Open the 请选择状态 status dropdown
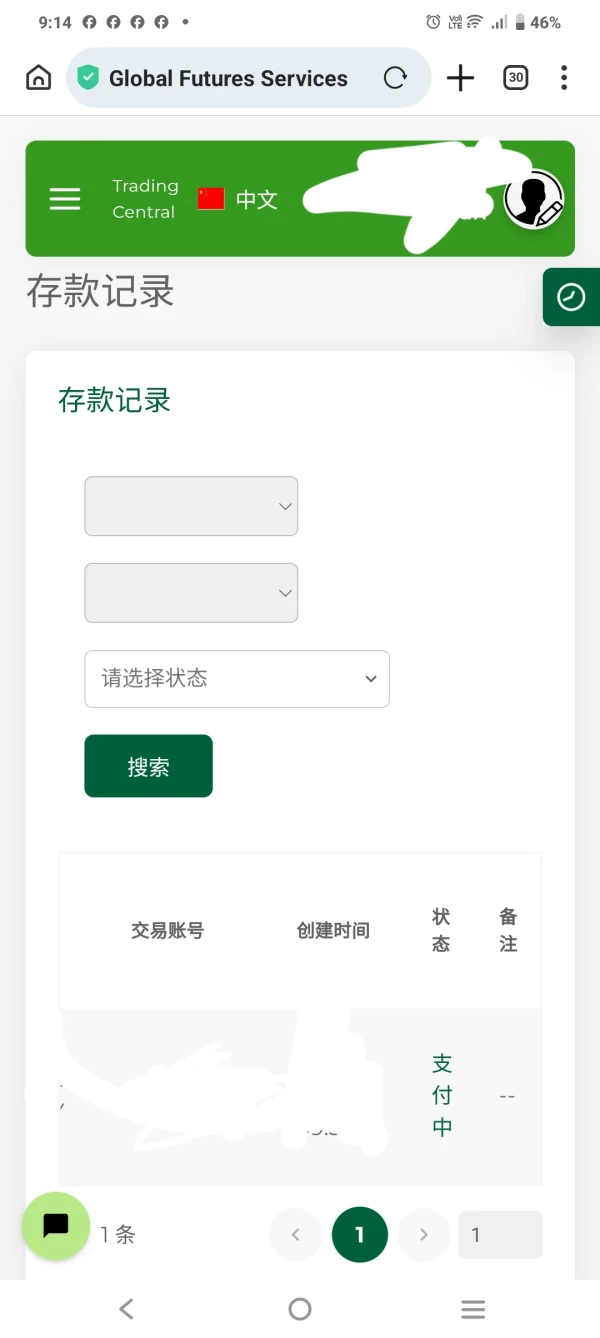Screen dimensions: 600x1338 237,679
